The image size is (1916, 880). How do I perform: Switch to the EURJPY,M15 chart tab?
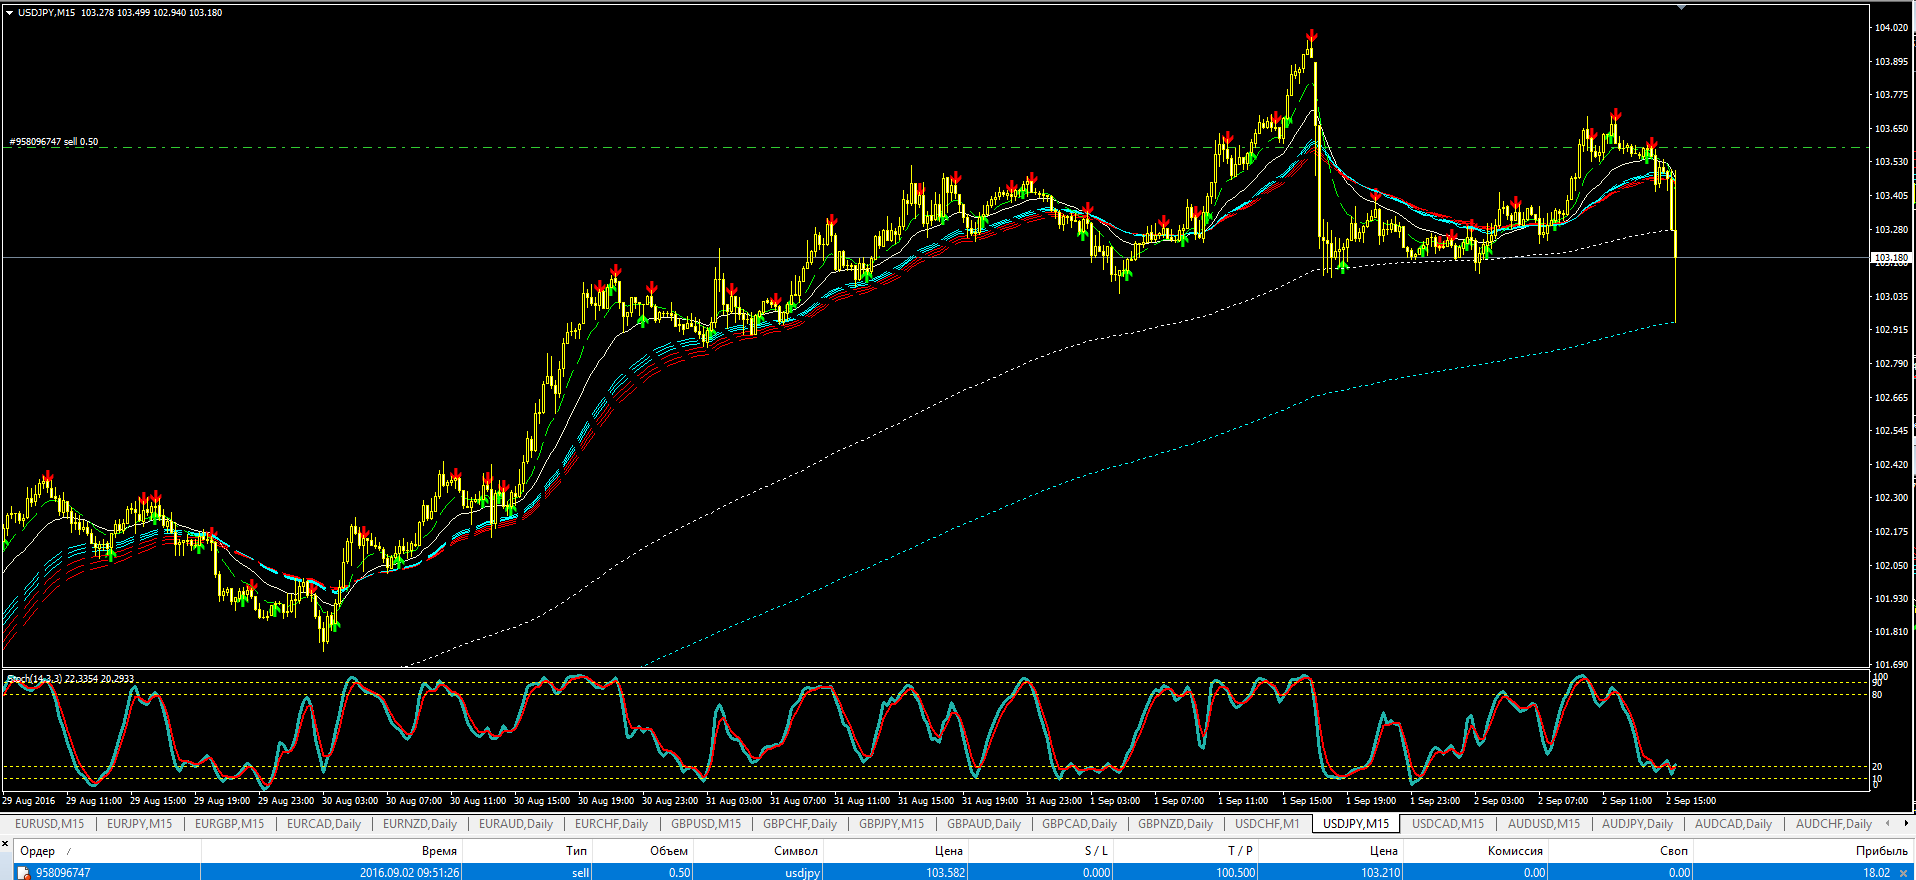click(x=139, y=824)
